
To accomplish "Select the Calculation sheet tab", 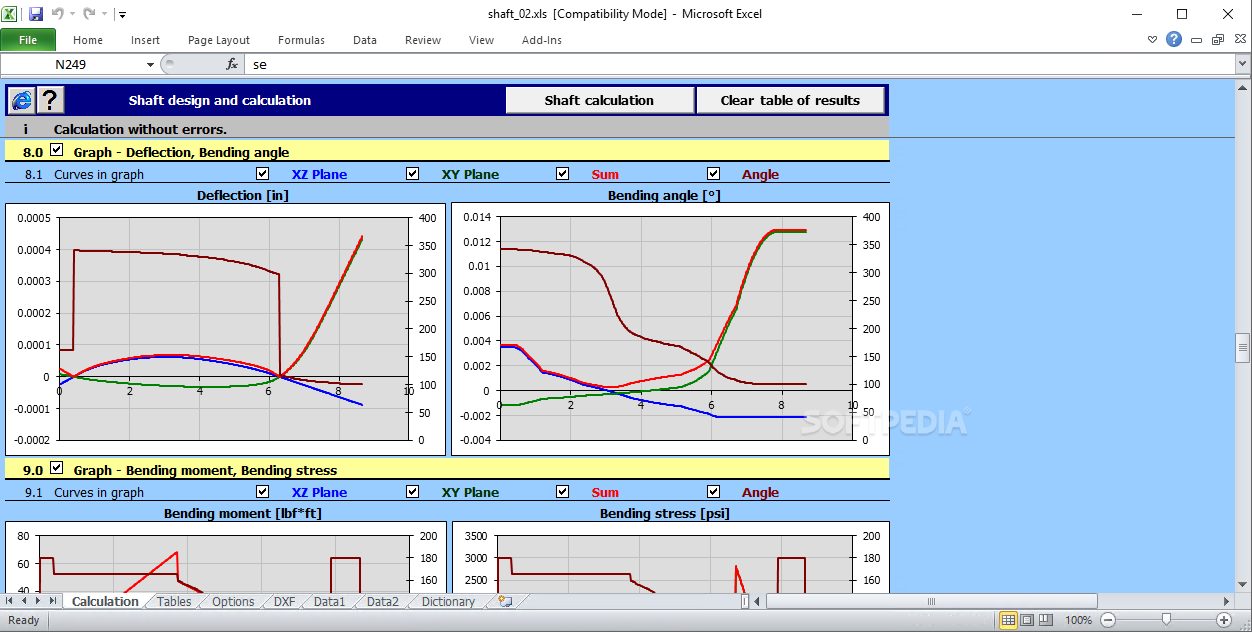I will (x=105, y=601).
